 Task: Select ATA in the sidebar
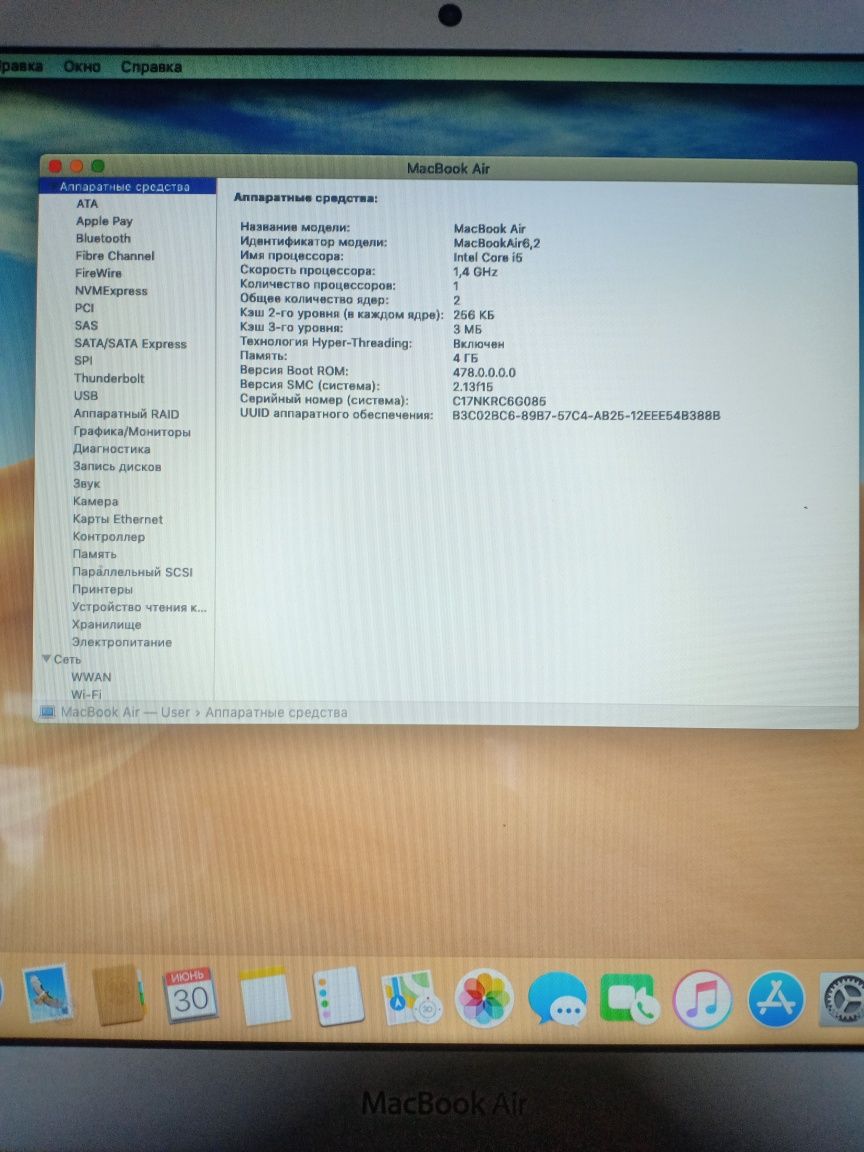coord(87,204)
